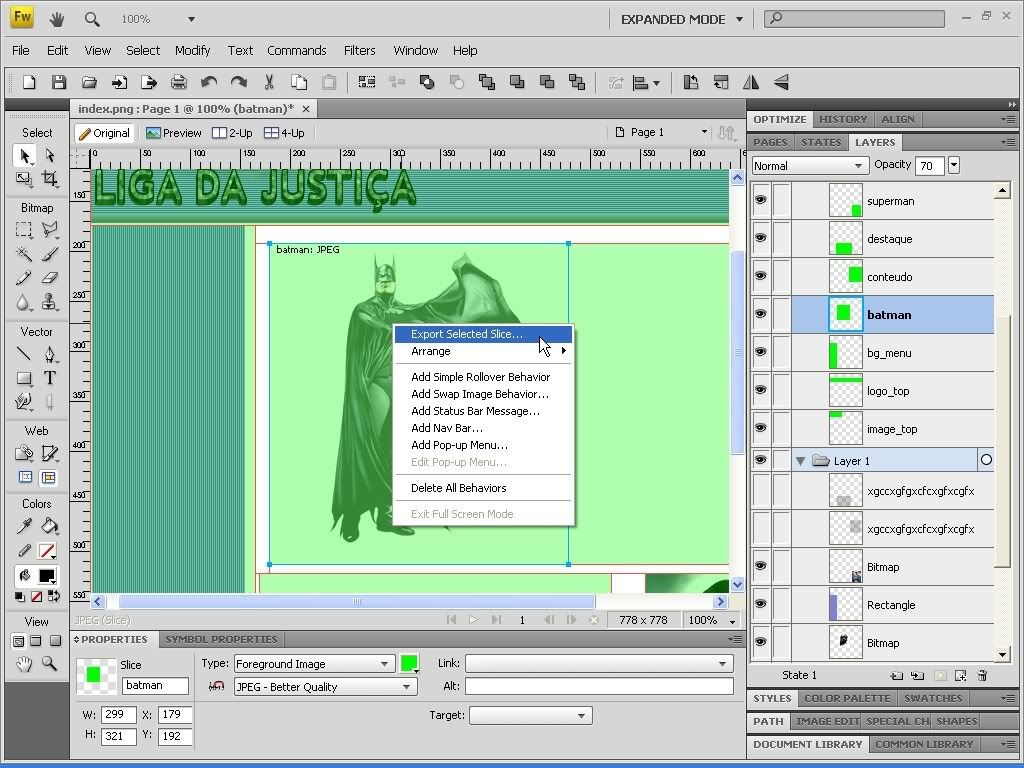Hide the conteudo slice layer

(761, 276)
